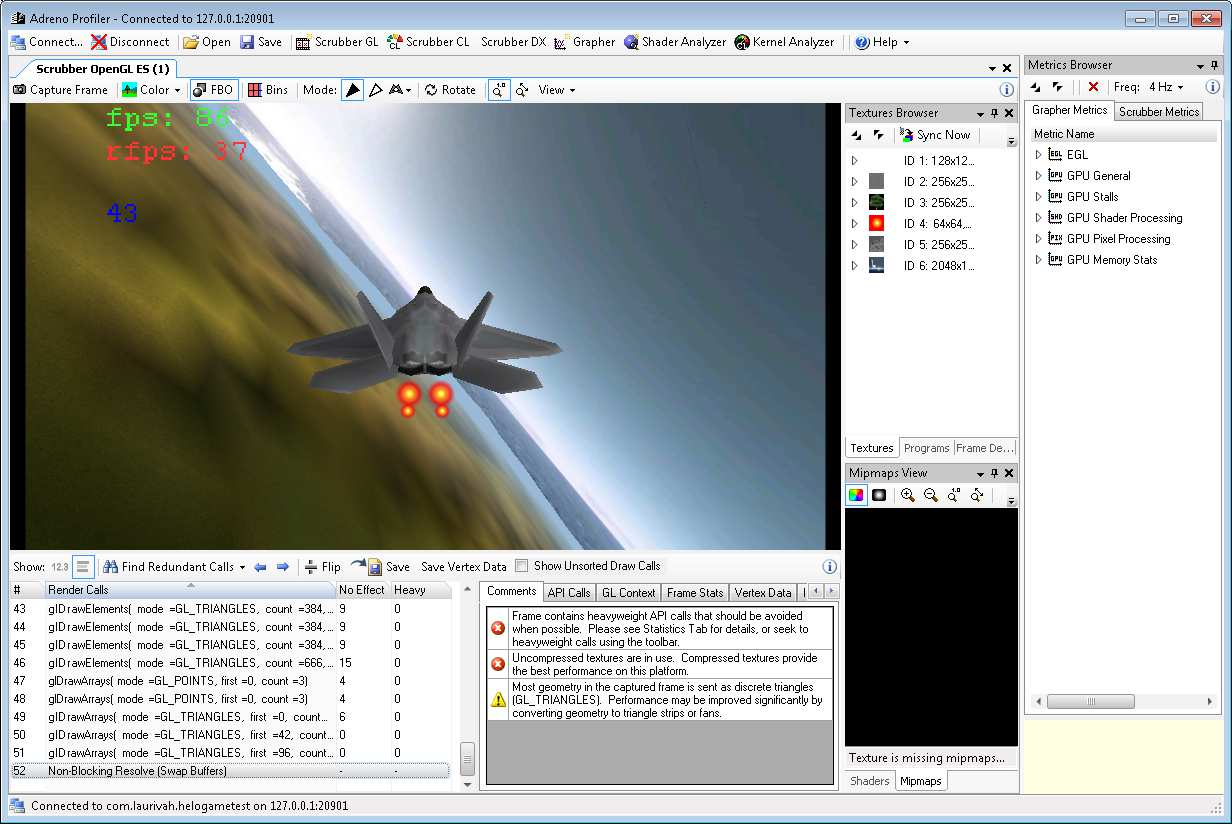
Task: Collapse all in Textures Browser toolbar
Action: 879,135
